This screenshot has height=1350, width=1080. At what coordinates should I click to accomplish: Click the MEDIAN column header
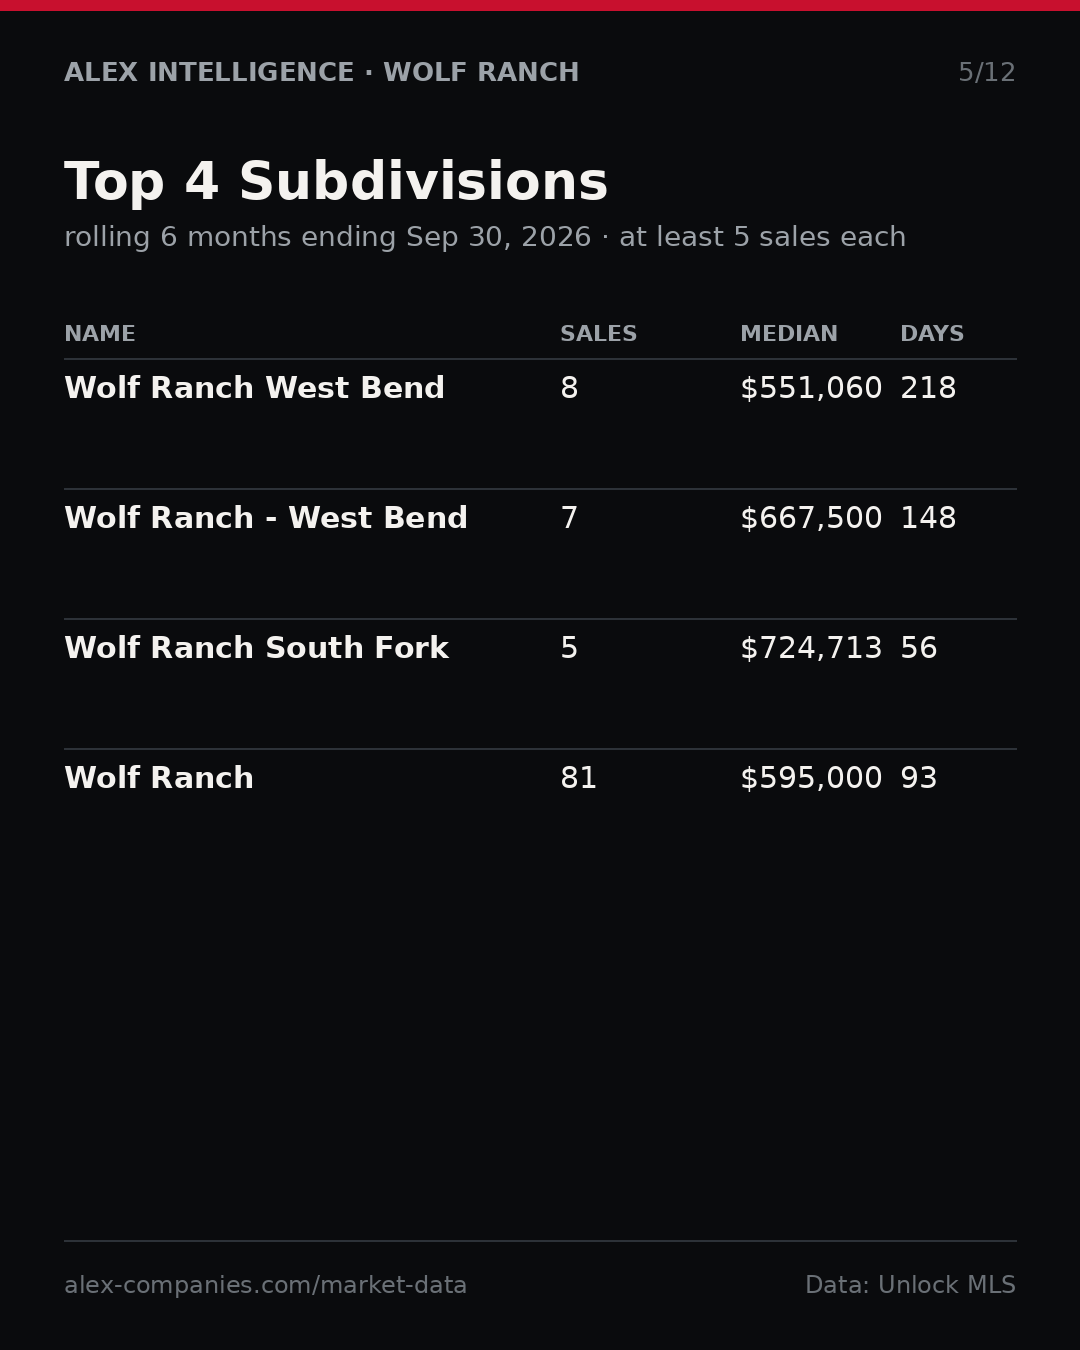tap(789, 335)
